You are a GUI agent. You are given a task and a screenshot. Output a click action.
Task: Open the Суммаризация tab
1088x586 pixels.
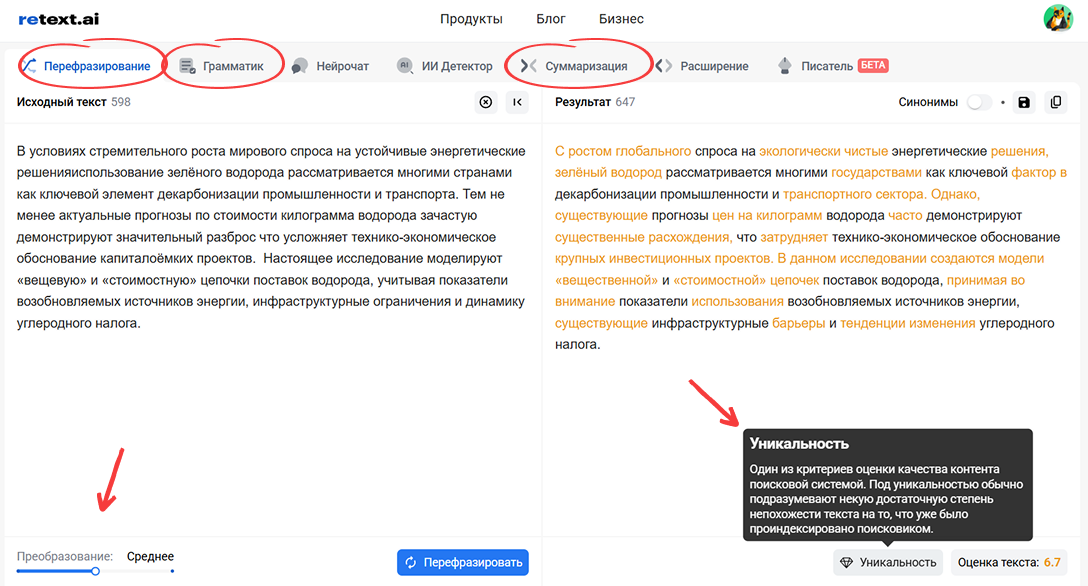576,66
